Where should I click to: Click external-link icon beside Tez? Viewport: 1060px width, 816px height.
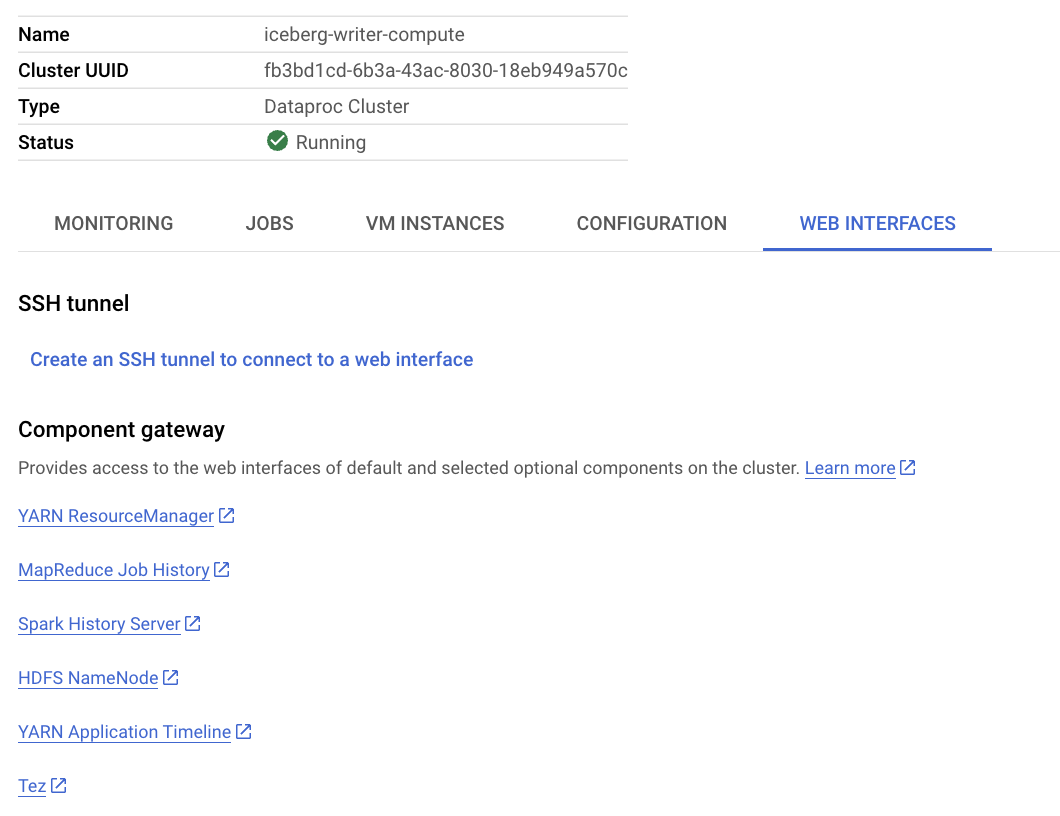(x=59, y=786)
